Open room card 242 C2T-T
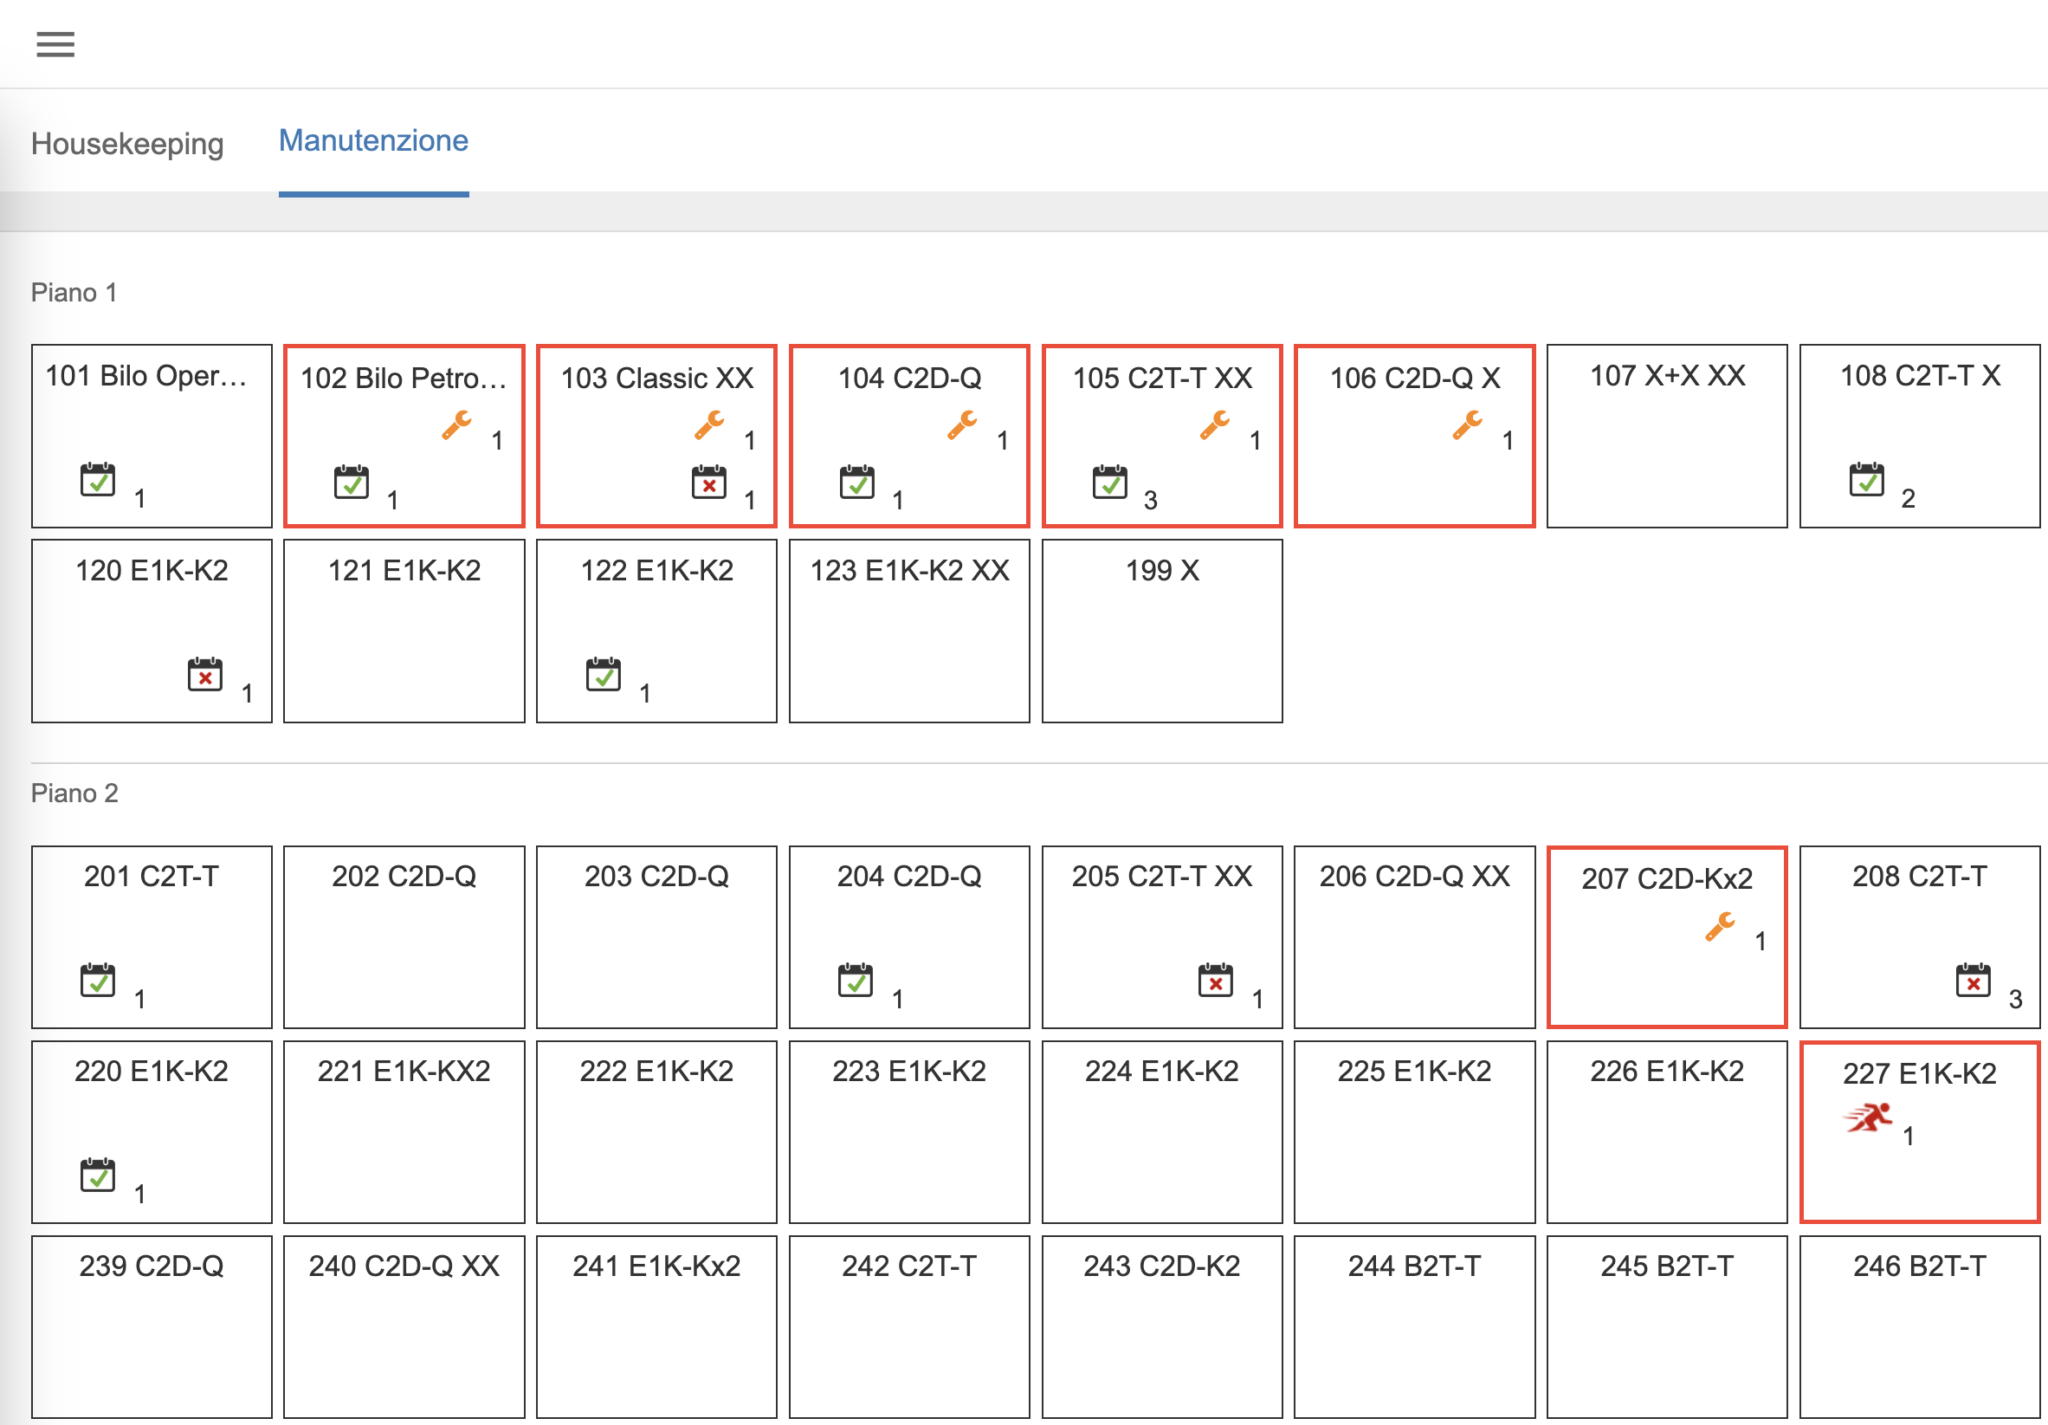The image size is (2048, 1425). (x=909, y=1327)
